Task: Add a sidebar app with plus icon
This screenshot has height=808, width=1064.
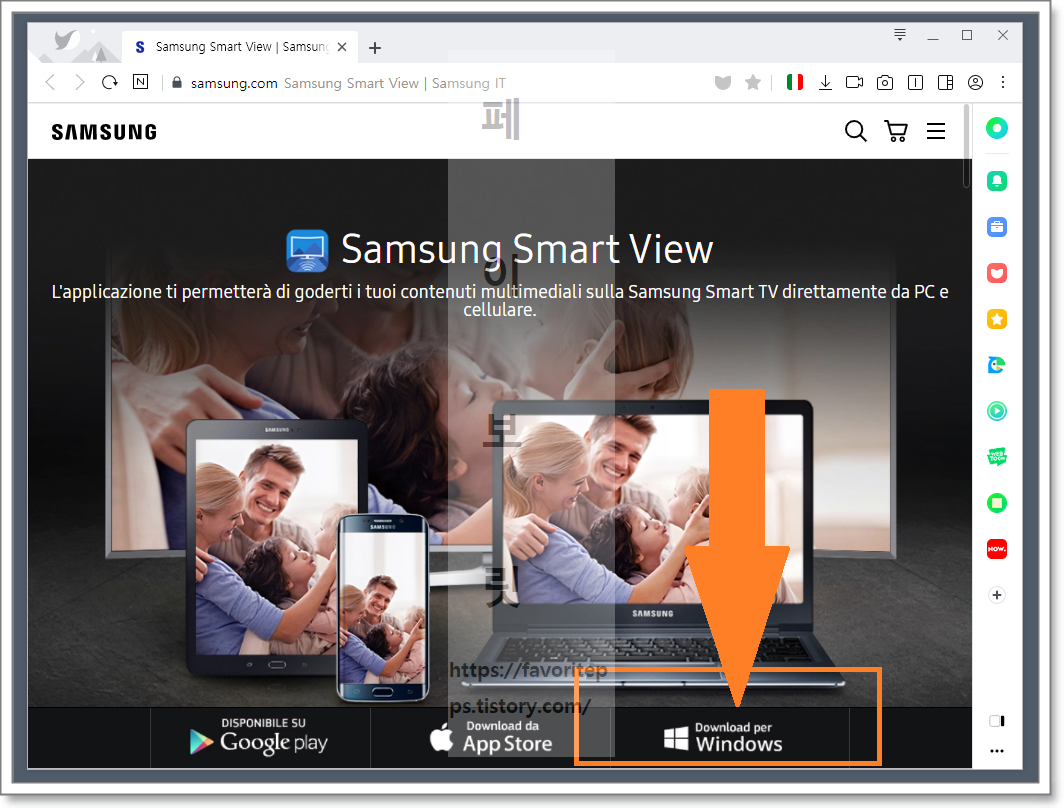Action: point(996,595)
